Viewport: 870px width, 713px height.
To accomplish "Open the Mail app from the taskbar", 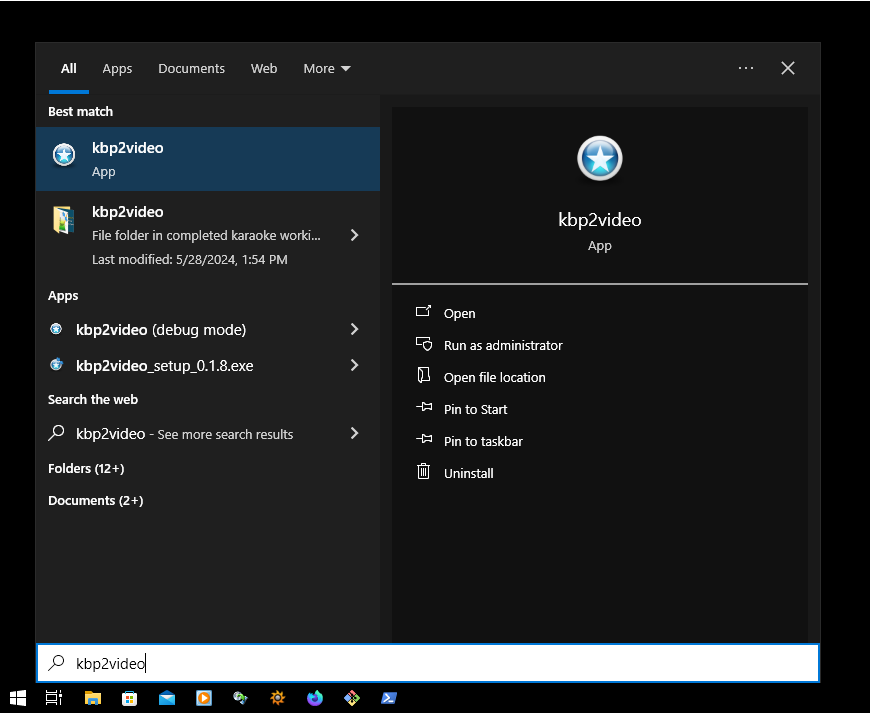I will [x=166, y=698].
